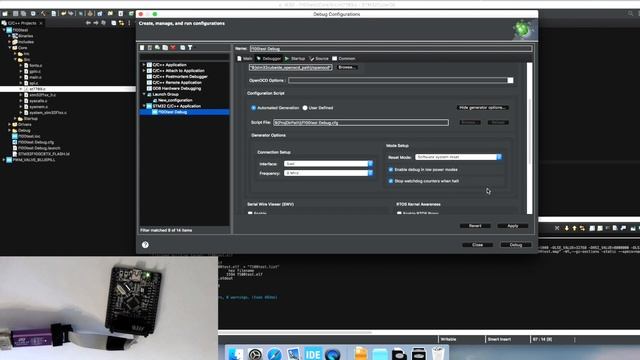The width and height of the screenshot is (640, 360).
Task: Click Collapse All icon in configurations toolbar
Action: [182, 48]
